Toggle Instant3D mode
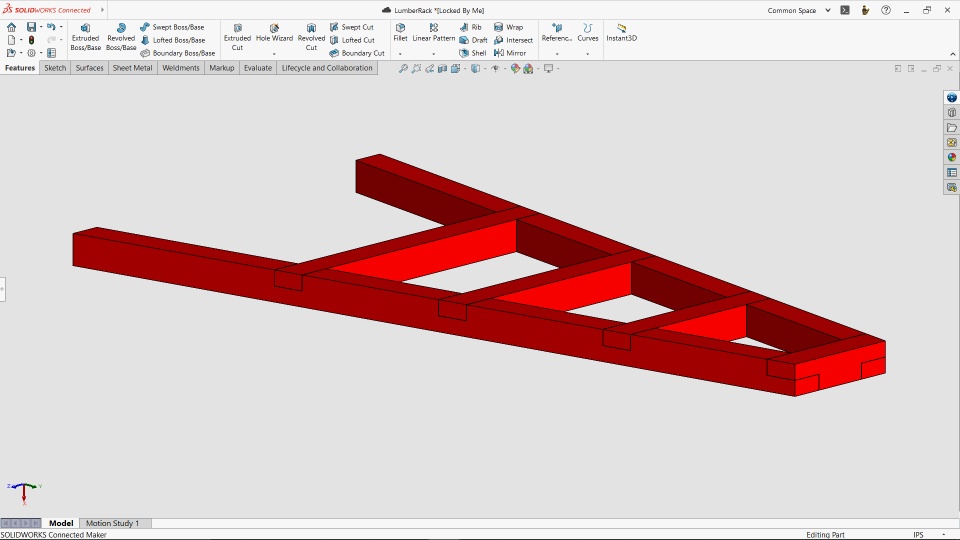The height and width of the screenshot is (540, 960). [621, 33]
